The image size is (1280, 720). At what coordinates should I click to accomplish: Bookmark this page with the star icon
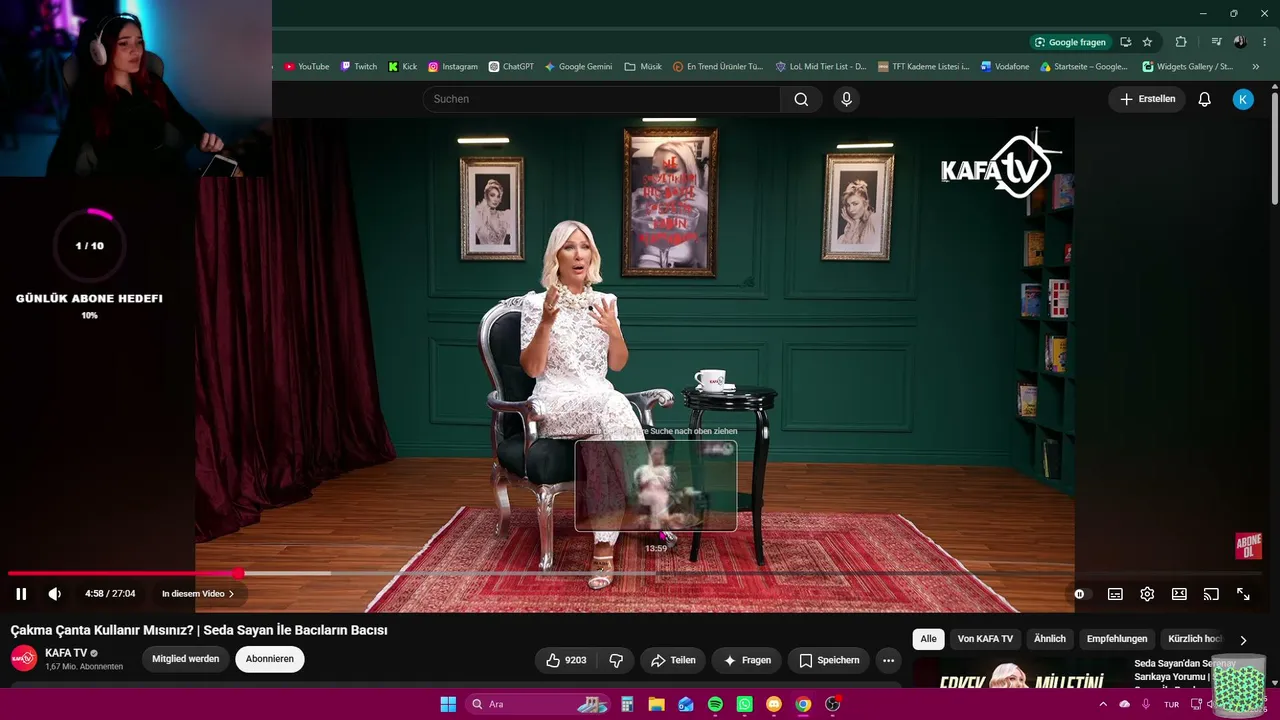[x=1147, y=42]
